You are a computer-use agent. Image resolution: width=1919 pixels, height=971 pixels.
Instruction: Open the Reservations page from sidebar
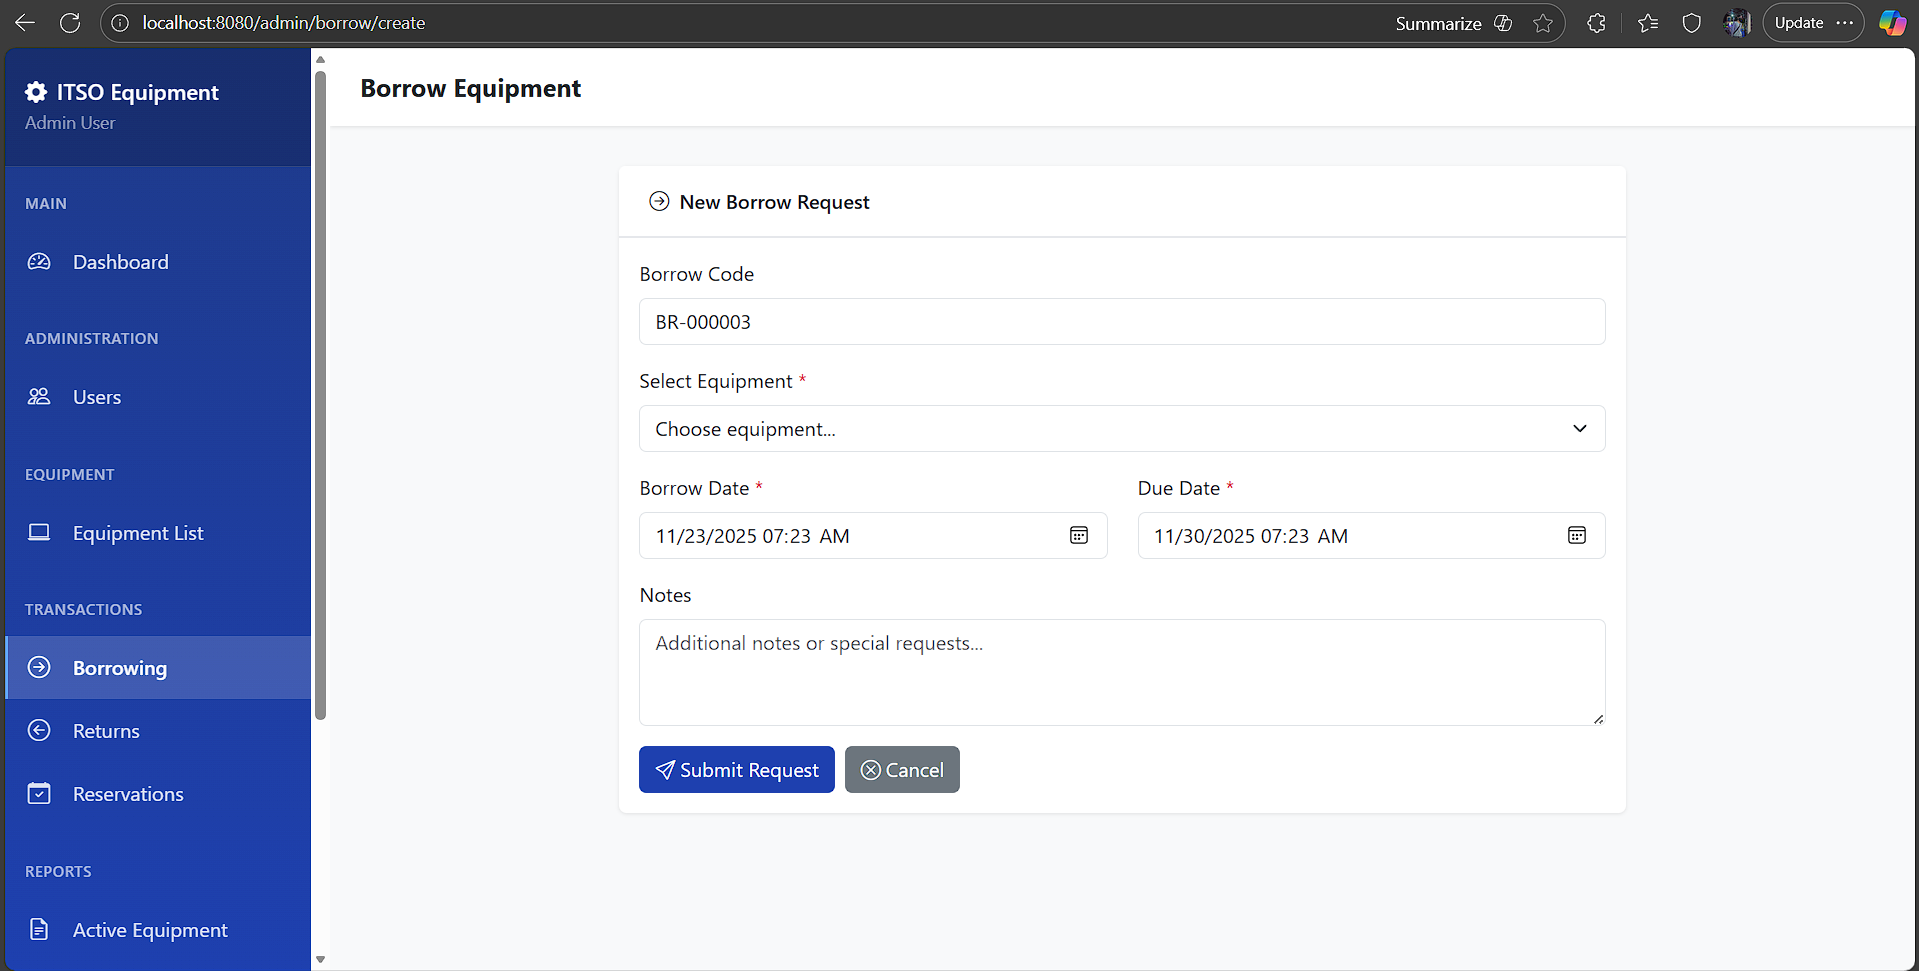(x=128, y=793)
